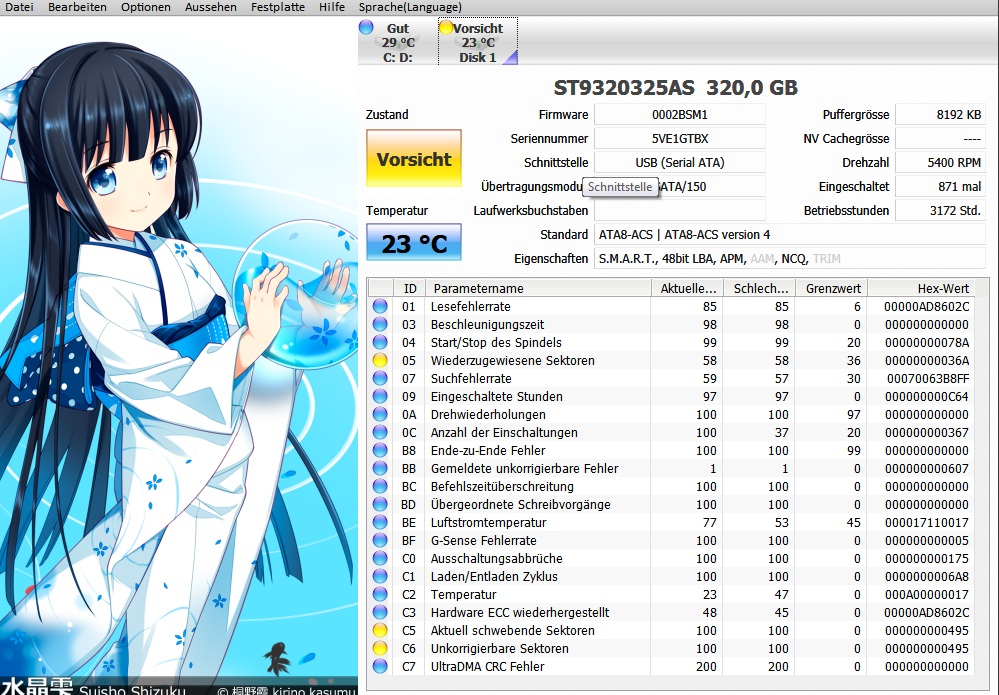
Task: Click the icon for Gemeldete unkorrigierbare Fehler
Action: click(380, 468)
